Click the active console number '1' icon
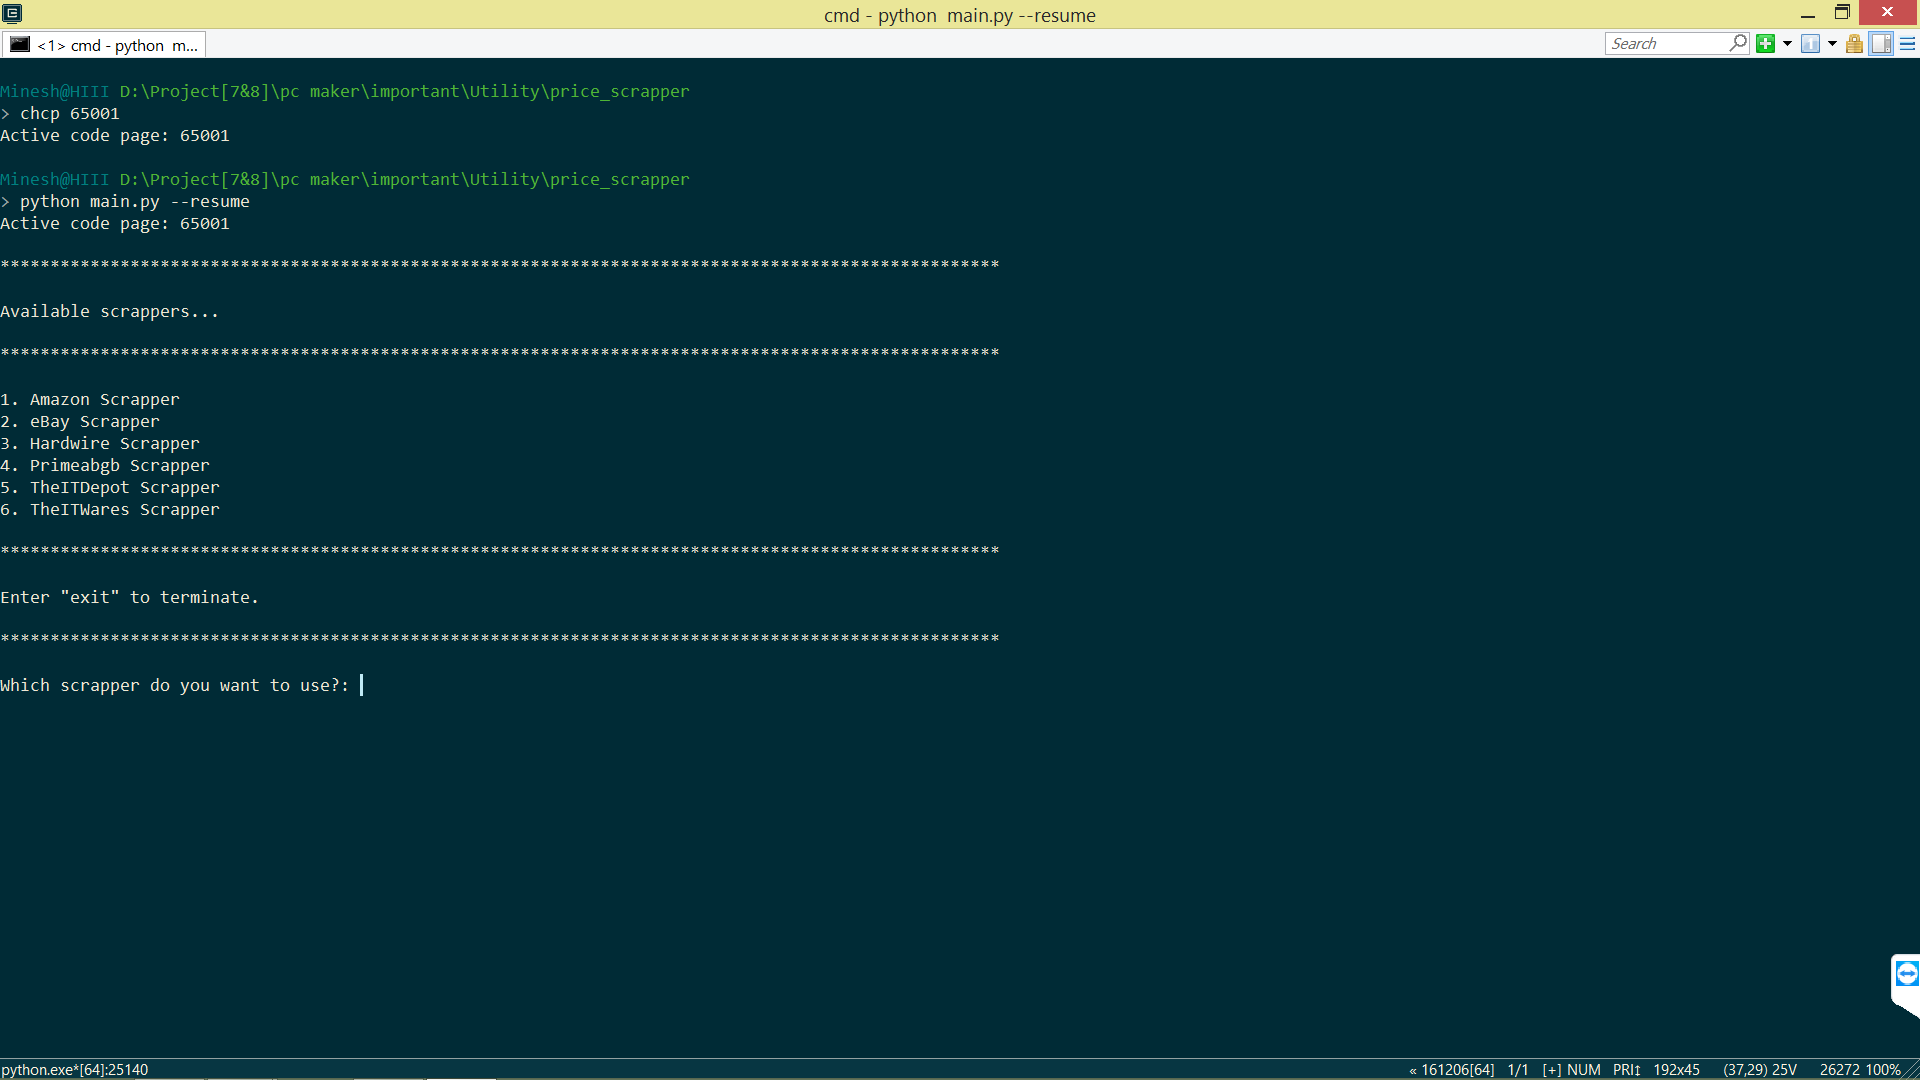1920x1080 pixels. [x=1810, y=43]
